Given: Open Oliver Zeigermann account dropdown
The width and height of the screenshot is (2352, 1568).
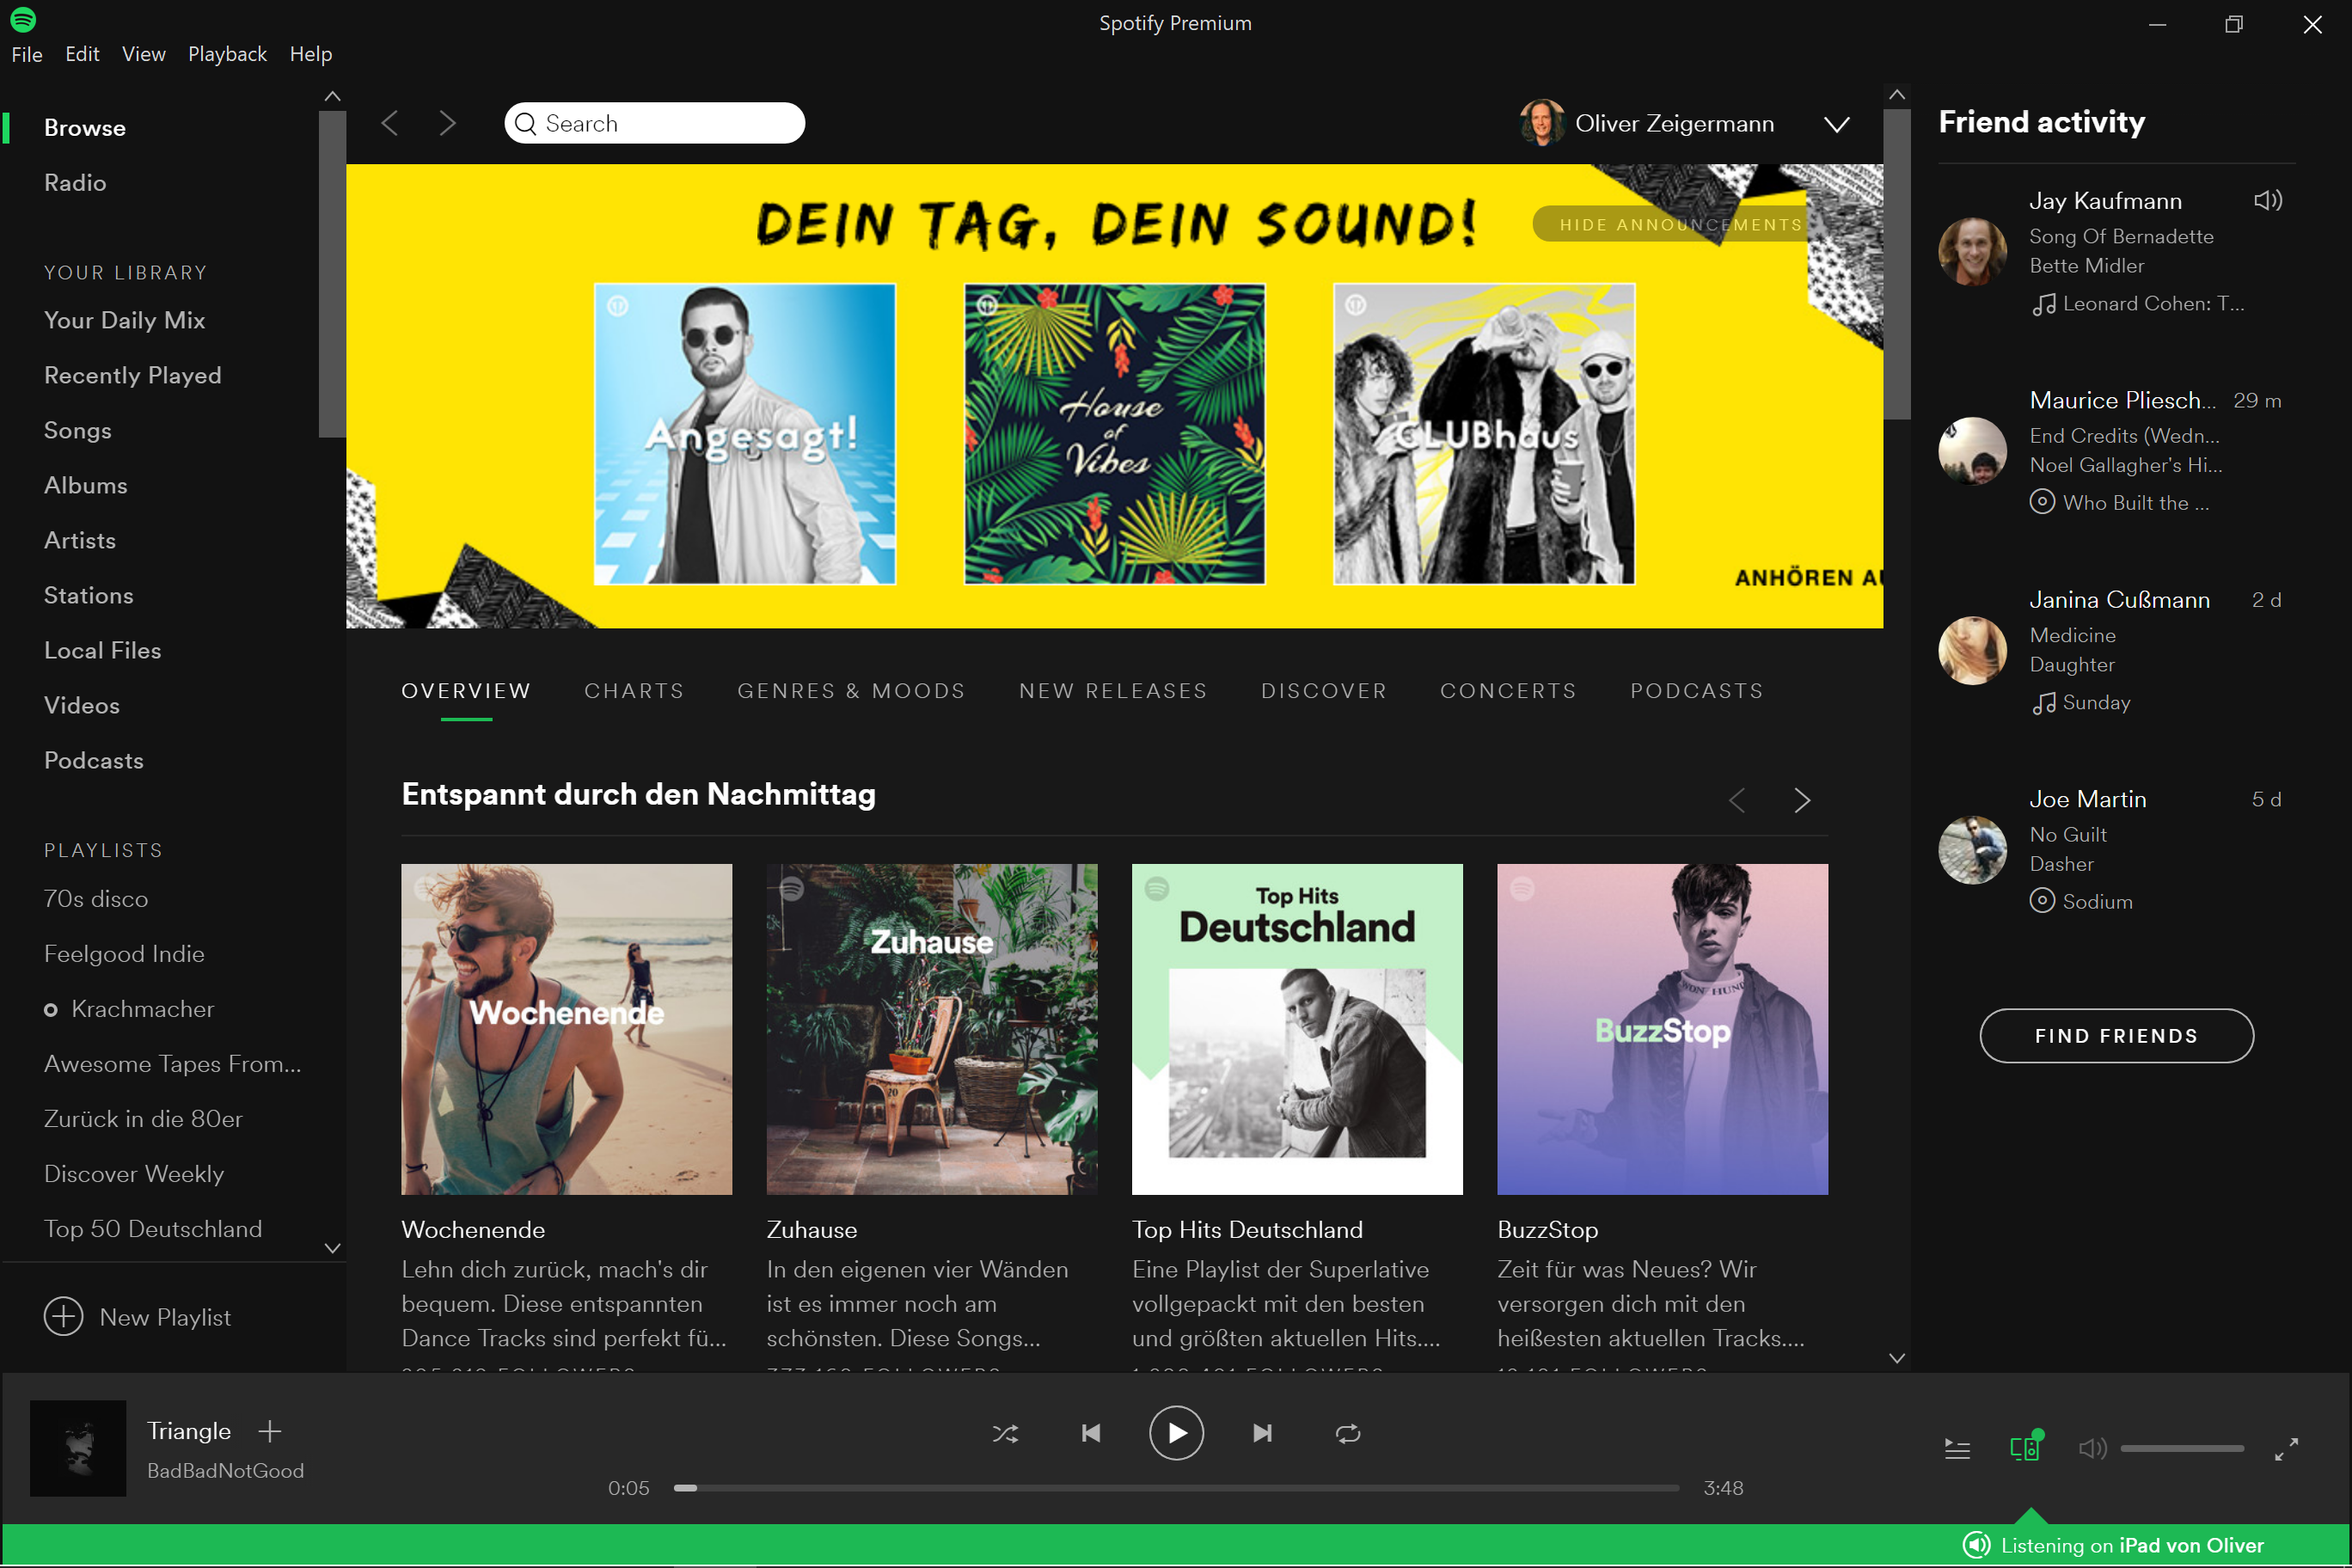Looking at the screenshot, I should click(1836, 124).
